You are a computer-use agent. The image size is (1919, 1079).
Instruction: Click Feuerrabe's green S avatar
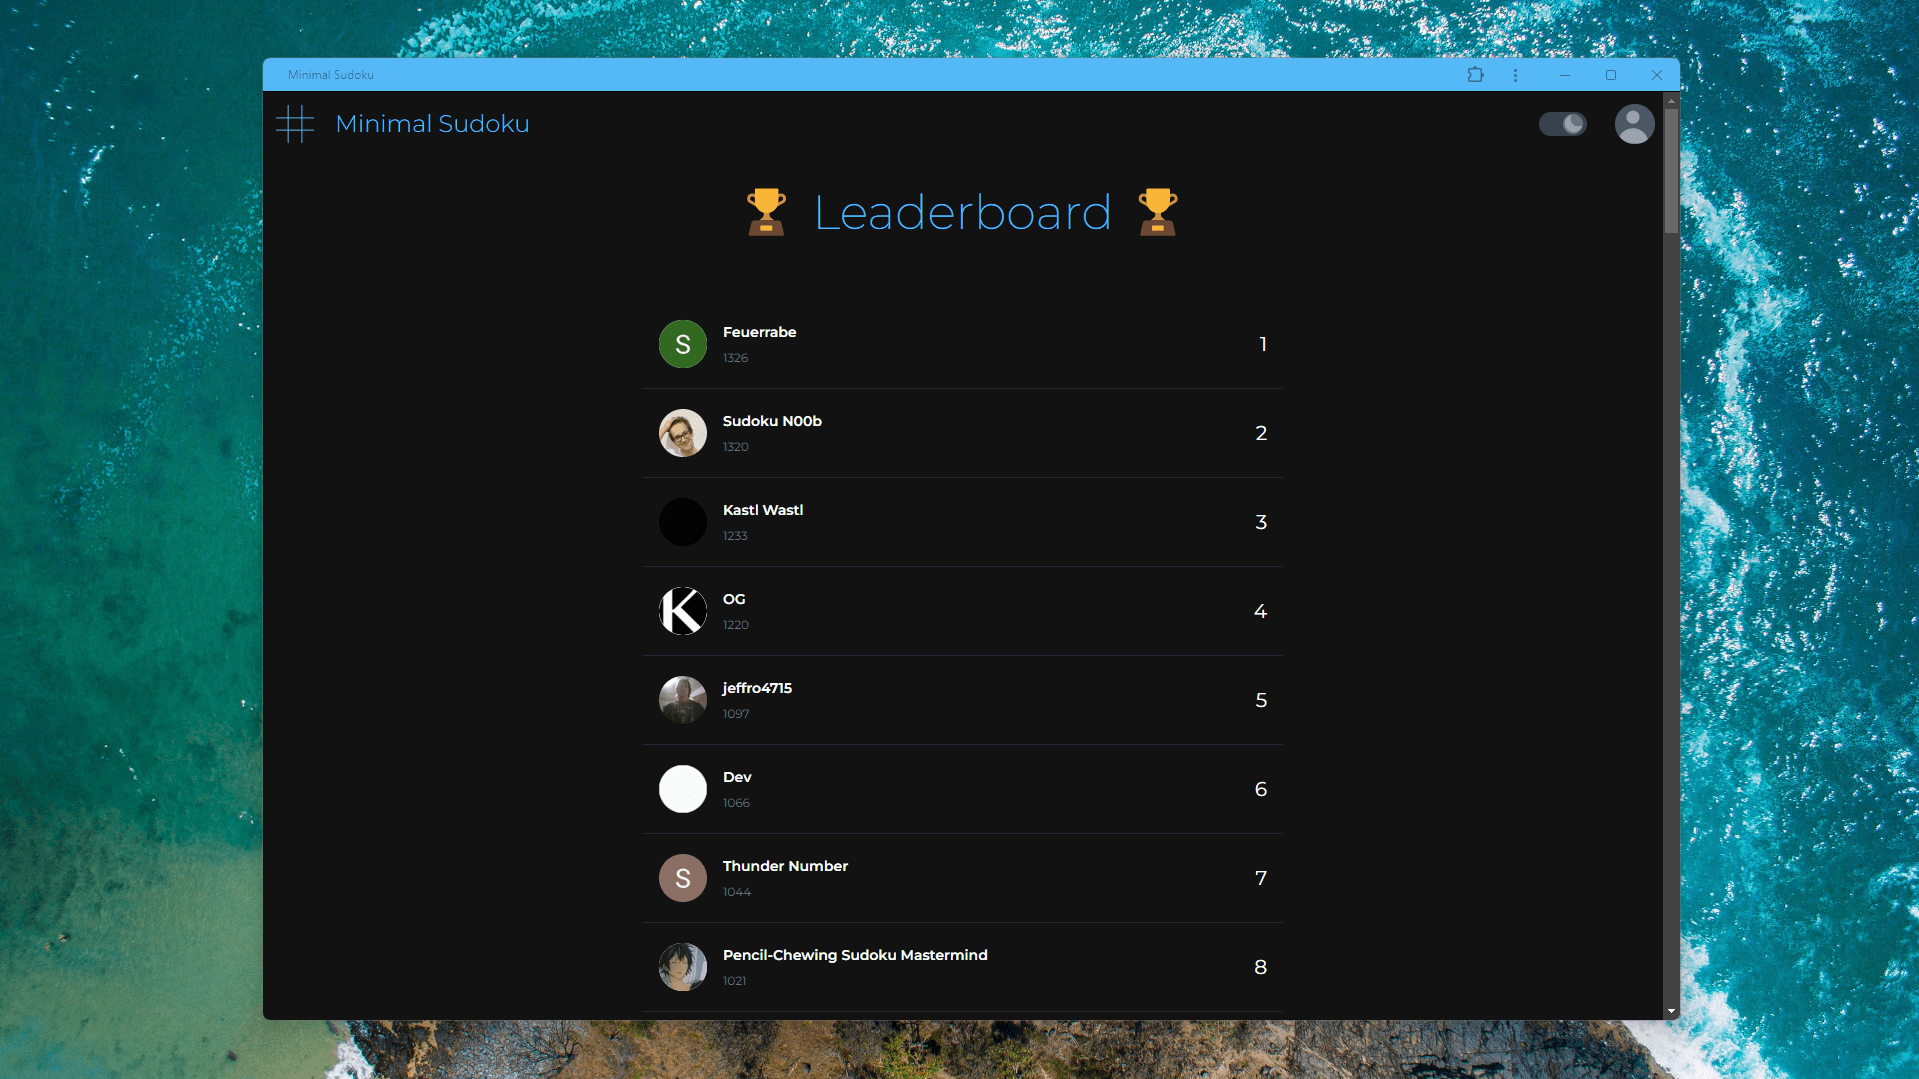683,344
